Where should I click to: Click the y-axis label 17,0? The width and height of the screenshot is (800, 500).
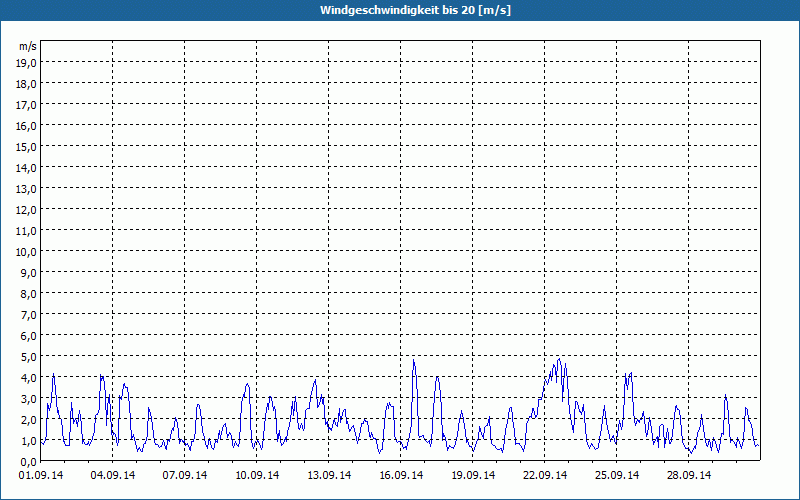coord(27,105)
